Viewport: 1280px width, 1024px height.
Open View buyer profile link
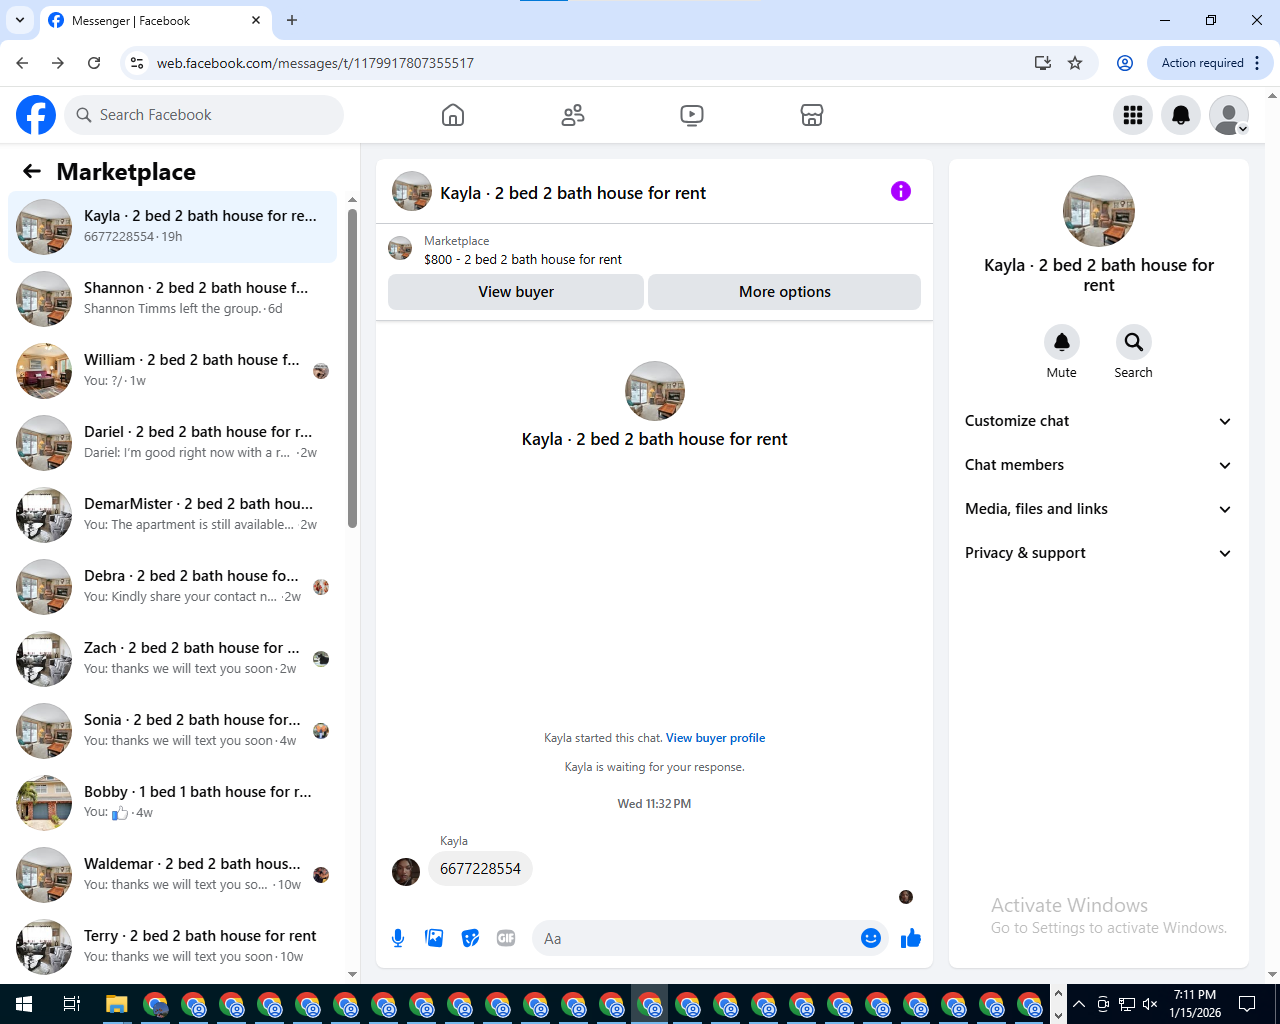click(x=716, y=738)
